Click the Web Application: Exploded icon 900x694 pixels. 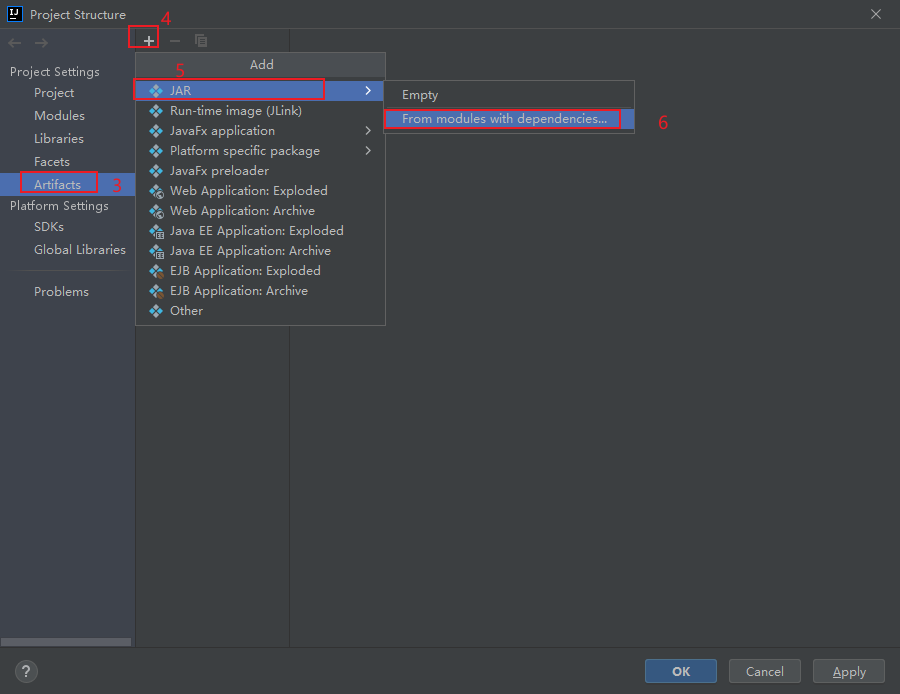coord(157,191)
